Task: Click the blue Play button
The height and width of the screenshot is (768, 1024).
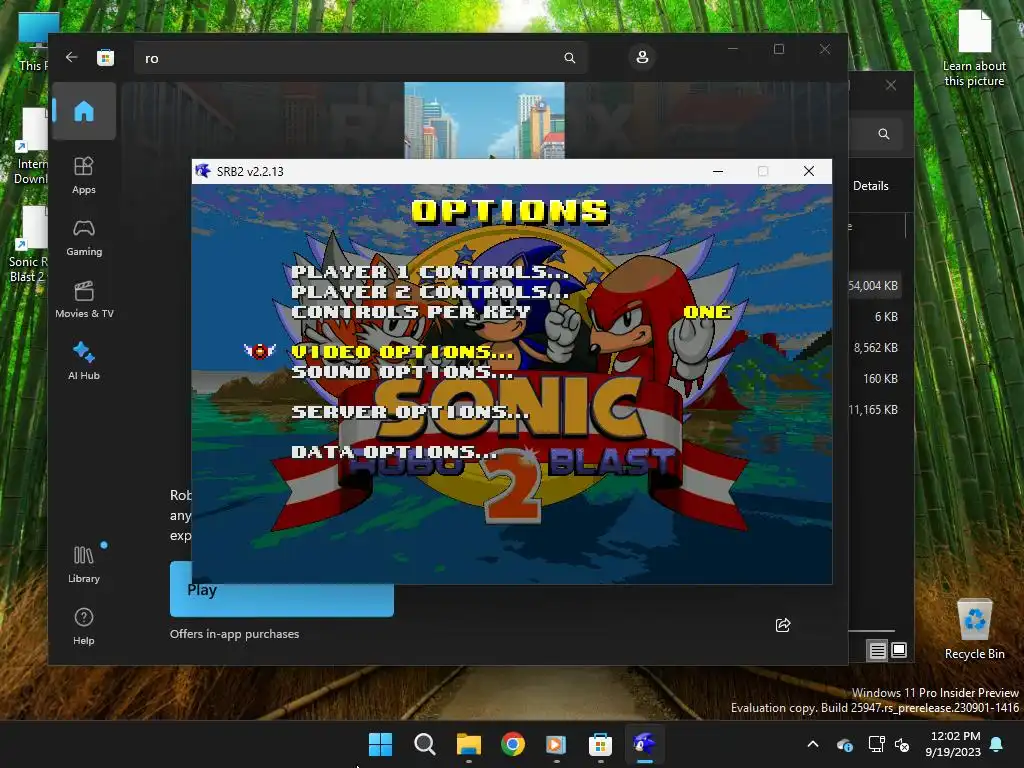Action: [x=281, y=589]
